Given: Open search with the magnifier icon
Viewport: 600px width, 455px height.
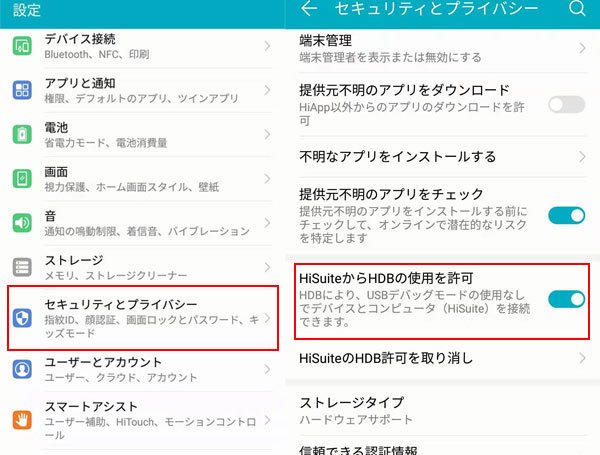Looking at the screenshot, I should point(577,8).
